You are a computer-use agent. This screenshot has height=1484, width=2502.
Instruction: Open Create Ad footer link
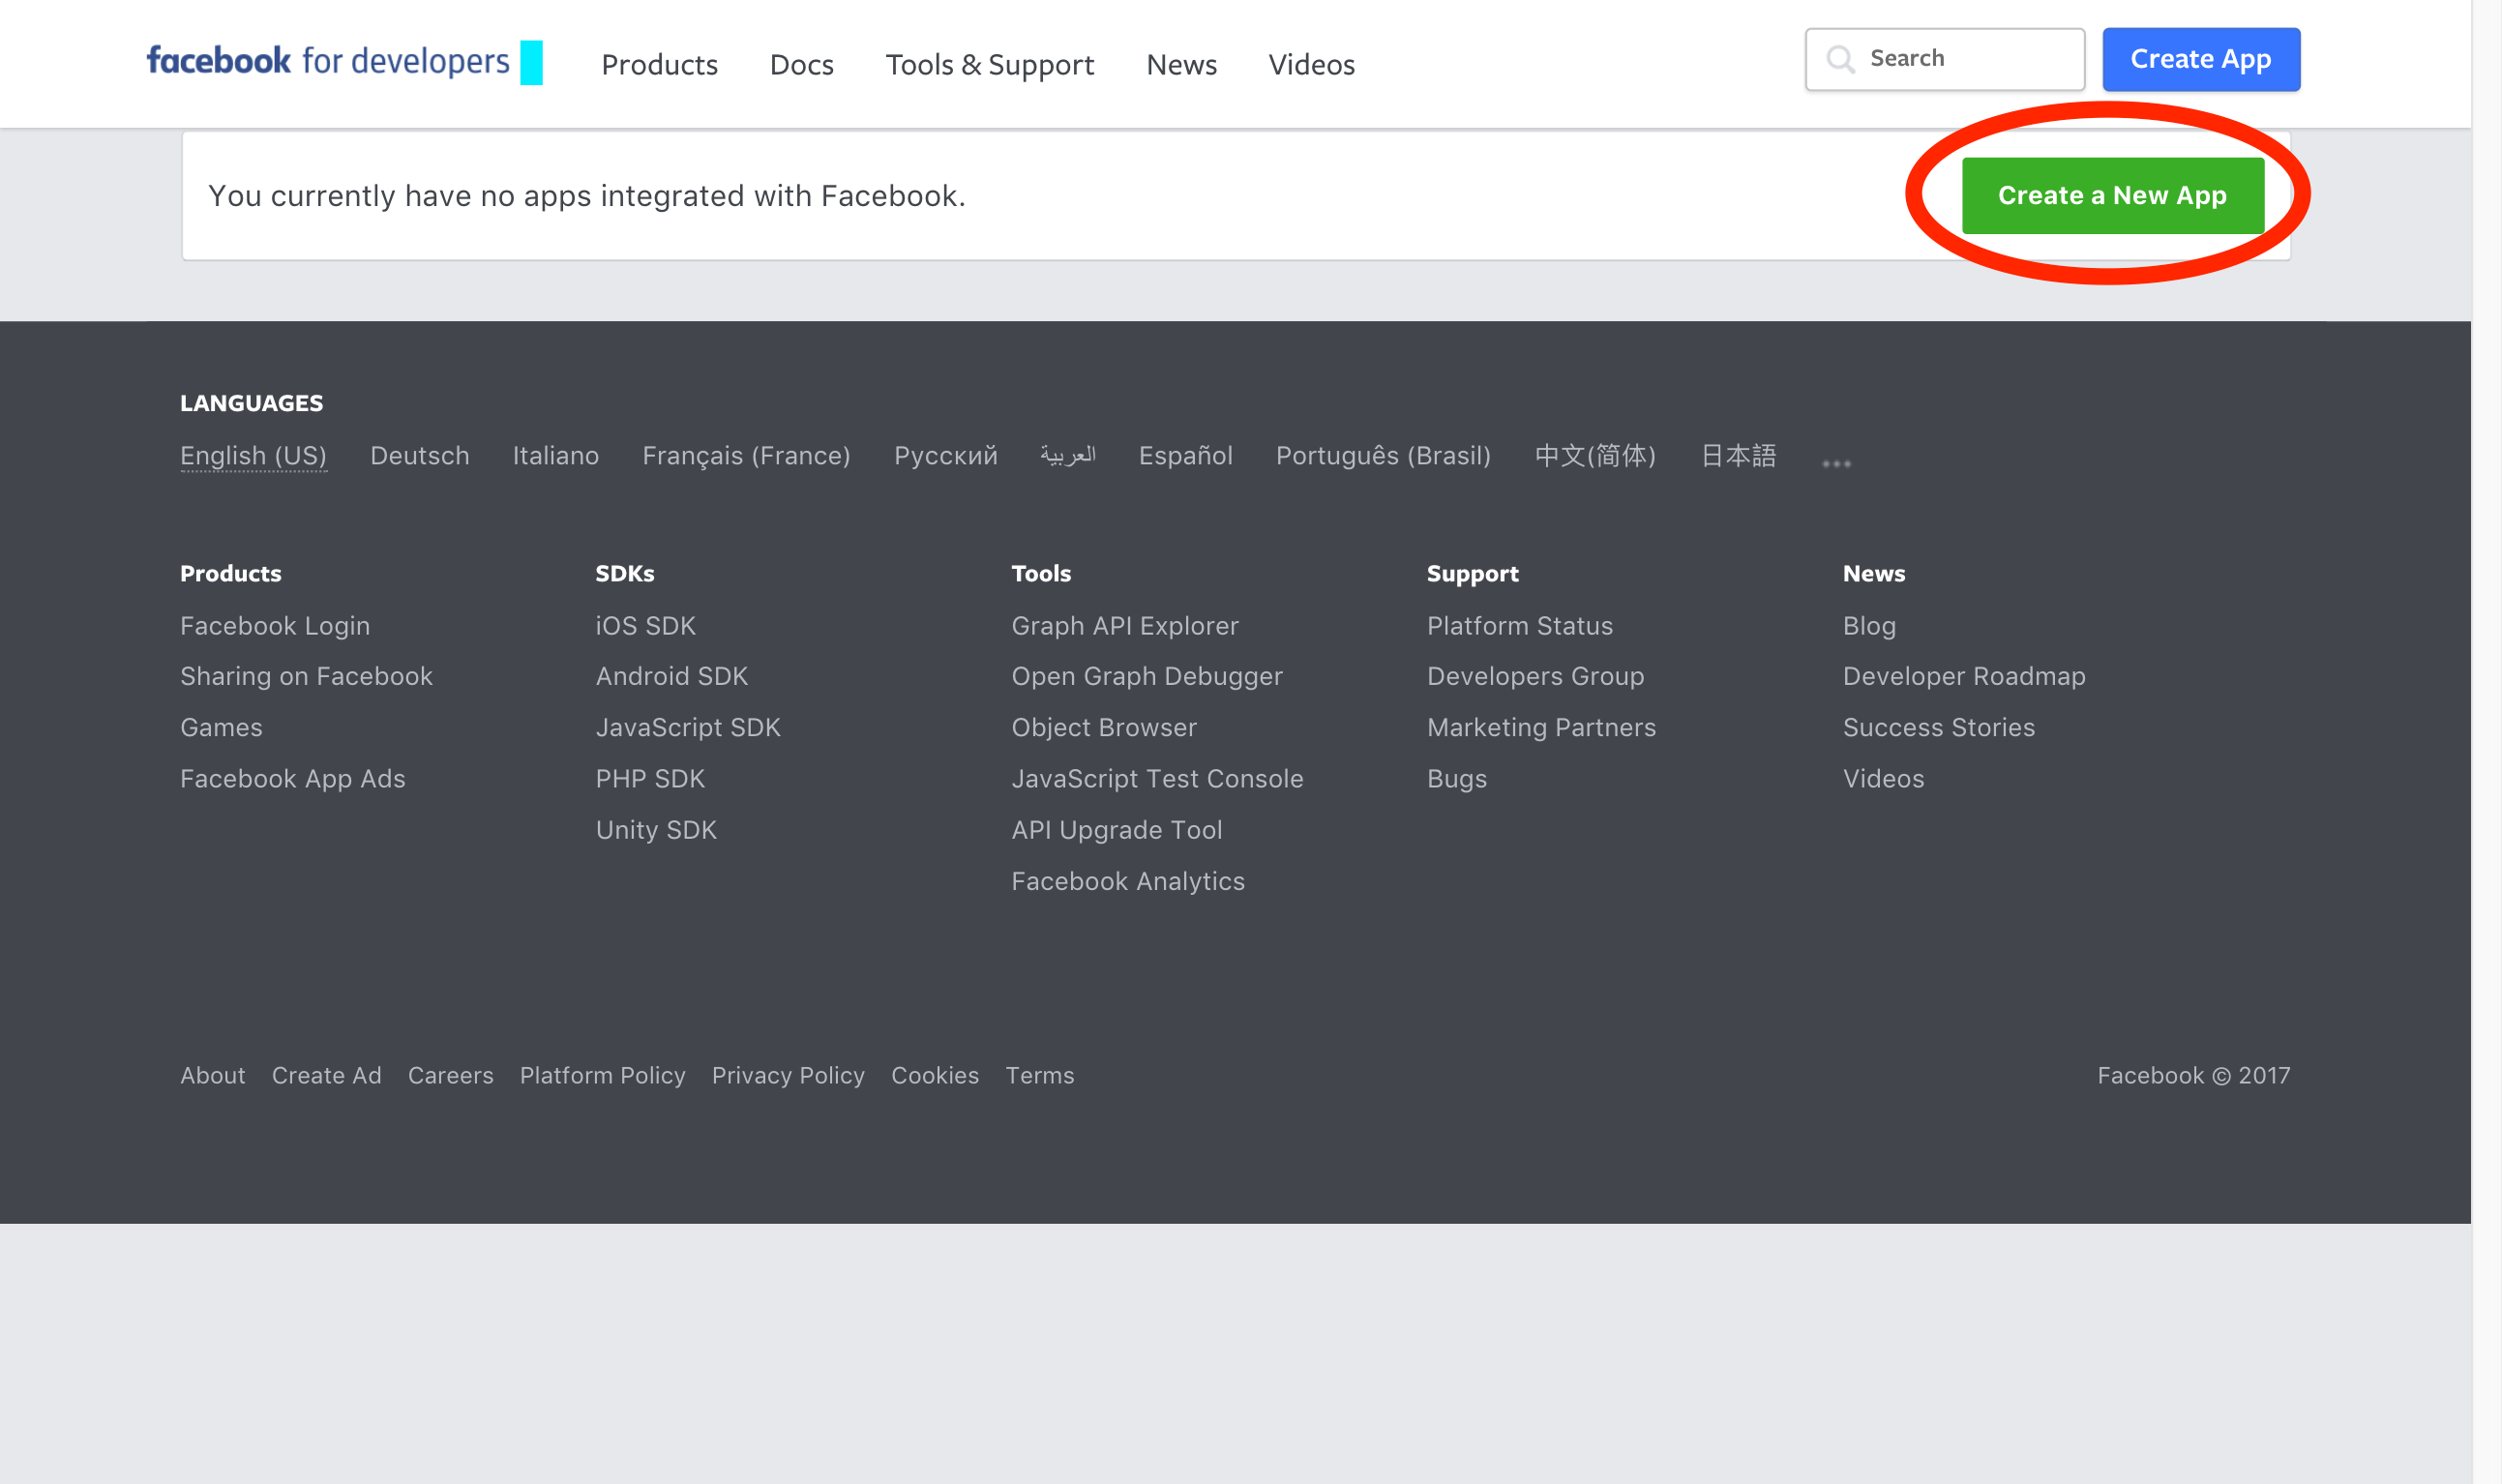tap(326, 1076)
